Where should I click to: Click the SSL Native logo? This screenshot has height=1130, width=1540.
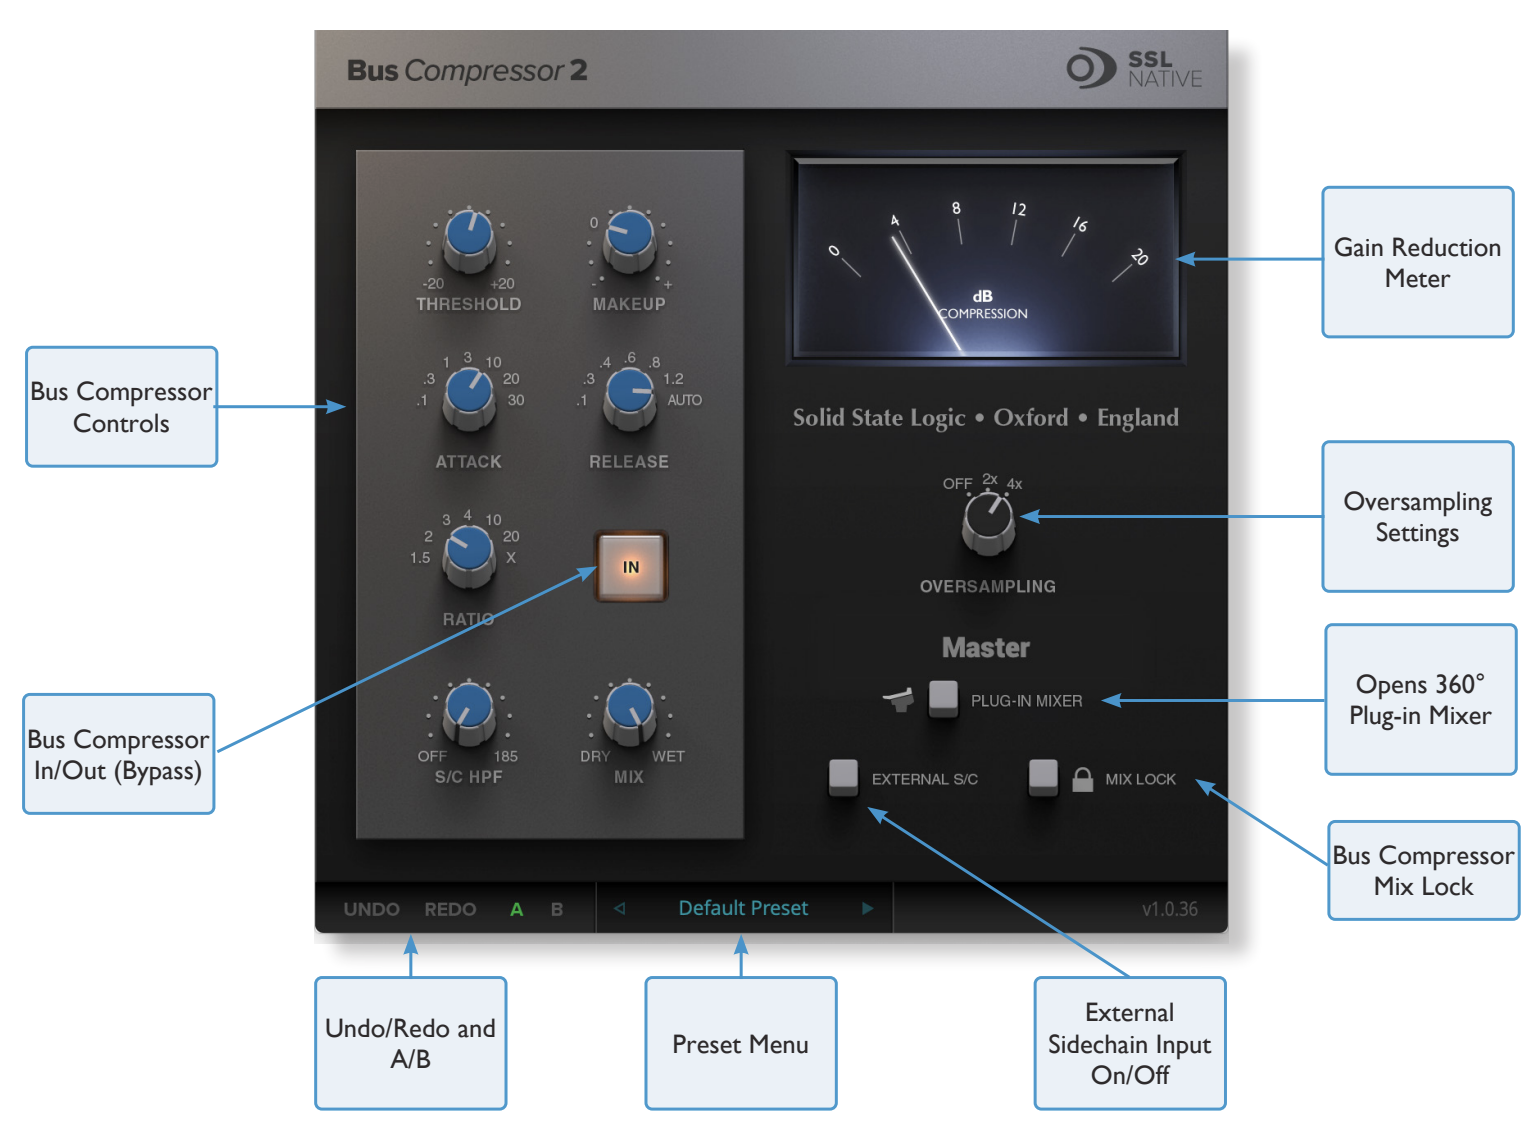tap(1135, 69)
